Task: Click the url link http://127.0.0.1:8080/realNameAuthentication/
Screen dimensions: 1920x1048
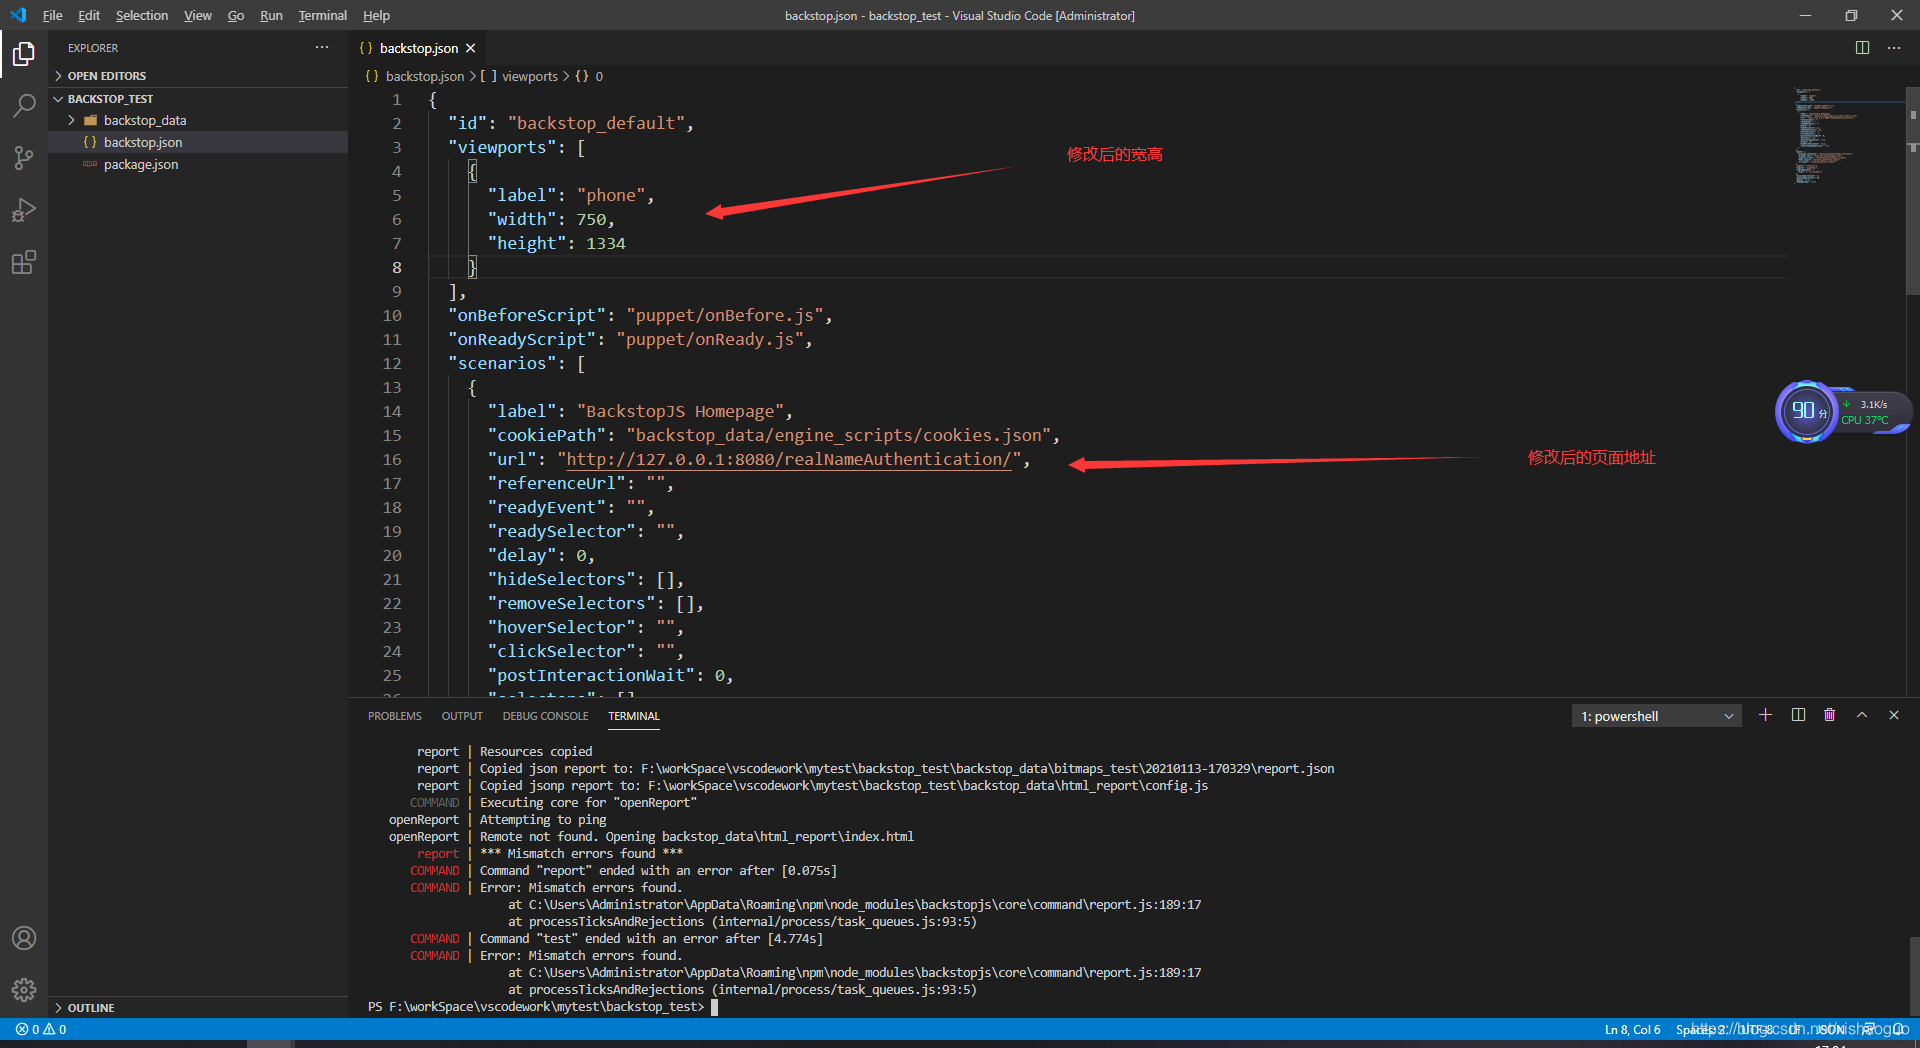Action: pyautogui.click(x=789, y=459)
